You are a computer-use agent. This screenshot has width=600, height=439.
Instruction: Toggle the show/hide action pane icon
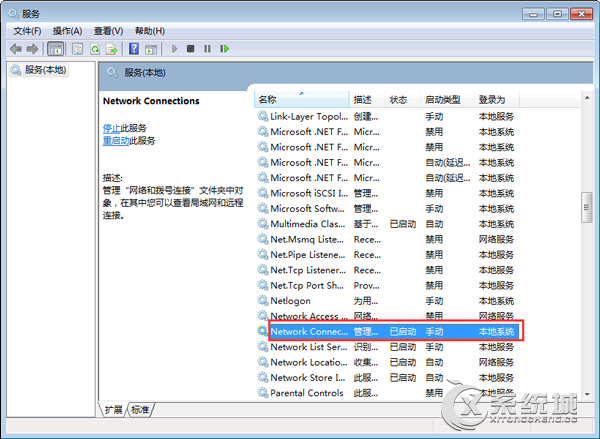pyautogui.click(x=151, y=49)
